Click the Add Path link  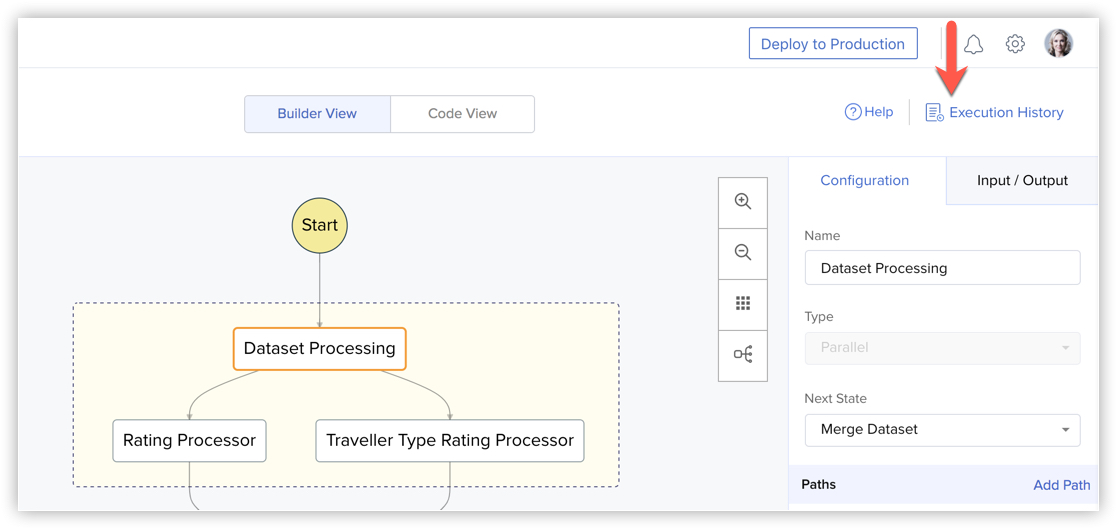pos(1061,485)
